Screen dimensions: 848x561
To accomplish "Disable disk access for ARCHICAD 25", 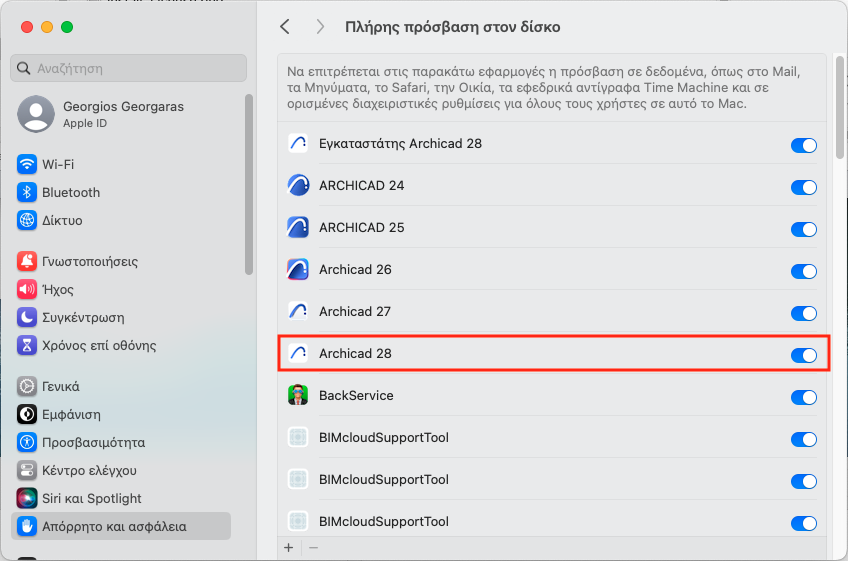I will 804,229.
